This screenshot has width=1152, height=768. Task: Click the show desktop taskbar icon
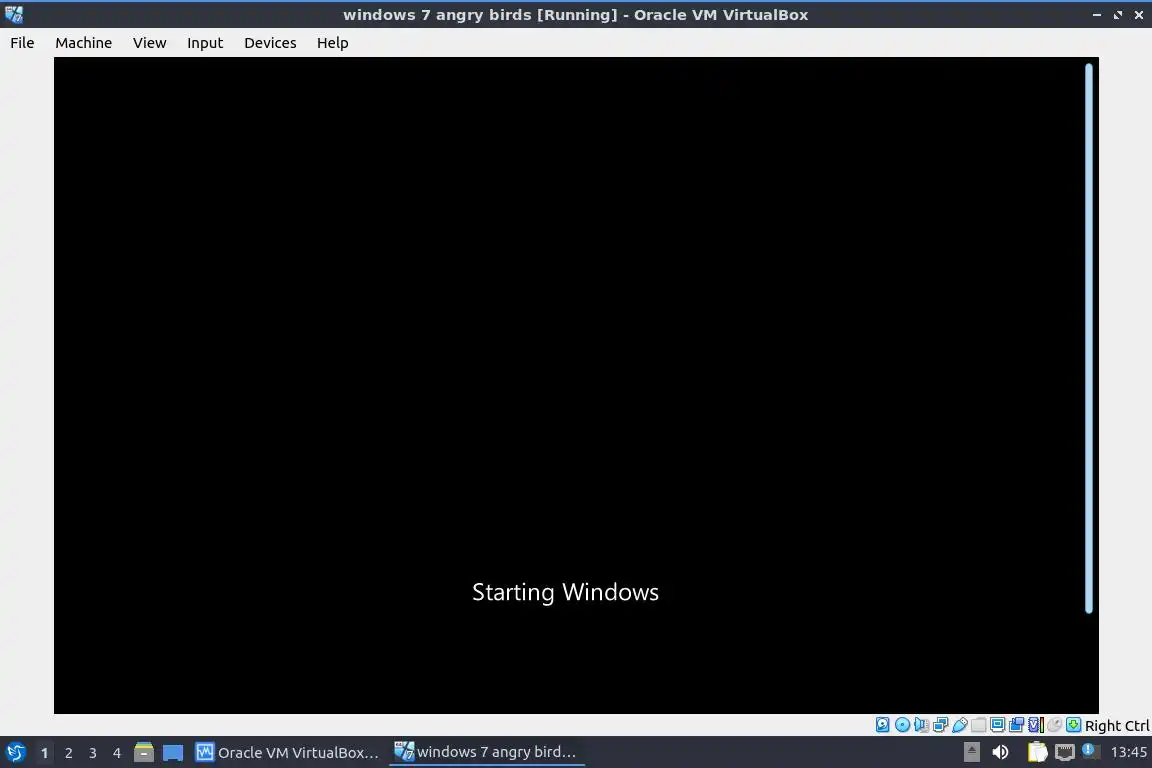pyautogui.click(x=173, y=753)
